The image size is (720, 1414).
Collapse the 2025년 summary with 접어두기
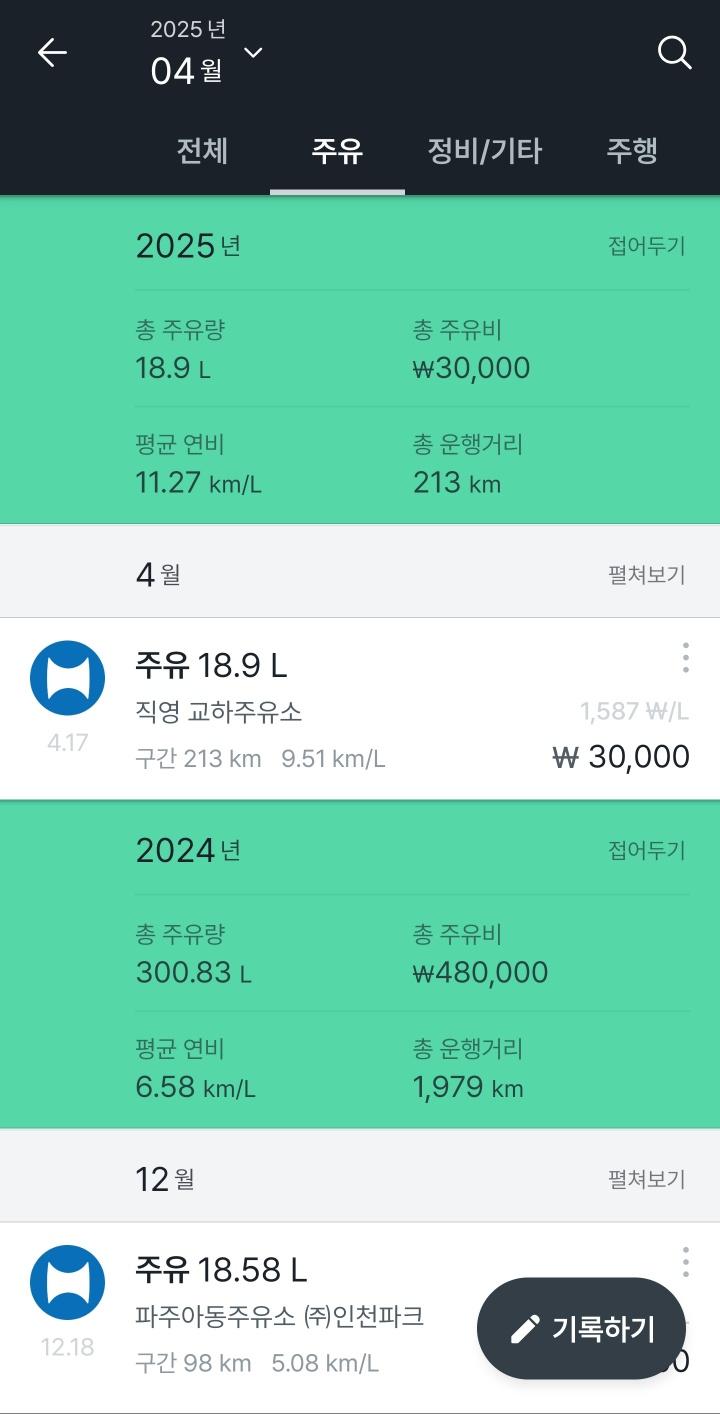point(647,246)
